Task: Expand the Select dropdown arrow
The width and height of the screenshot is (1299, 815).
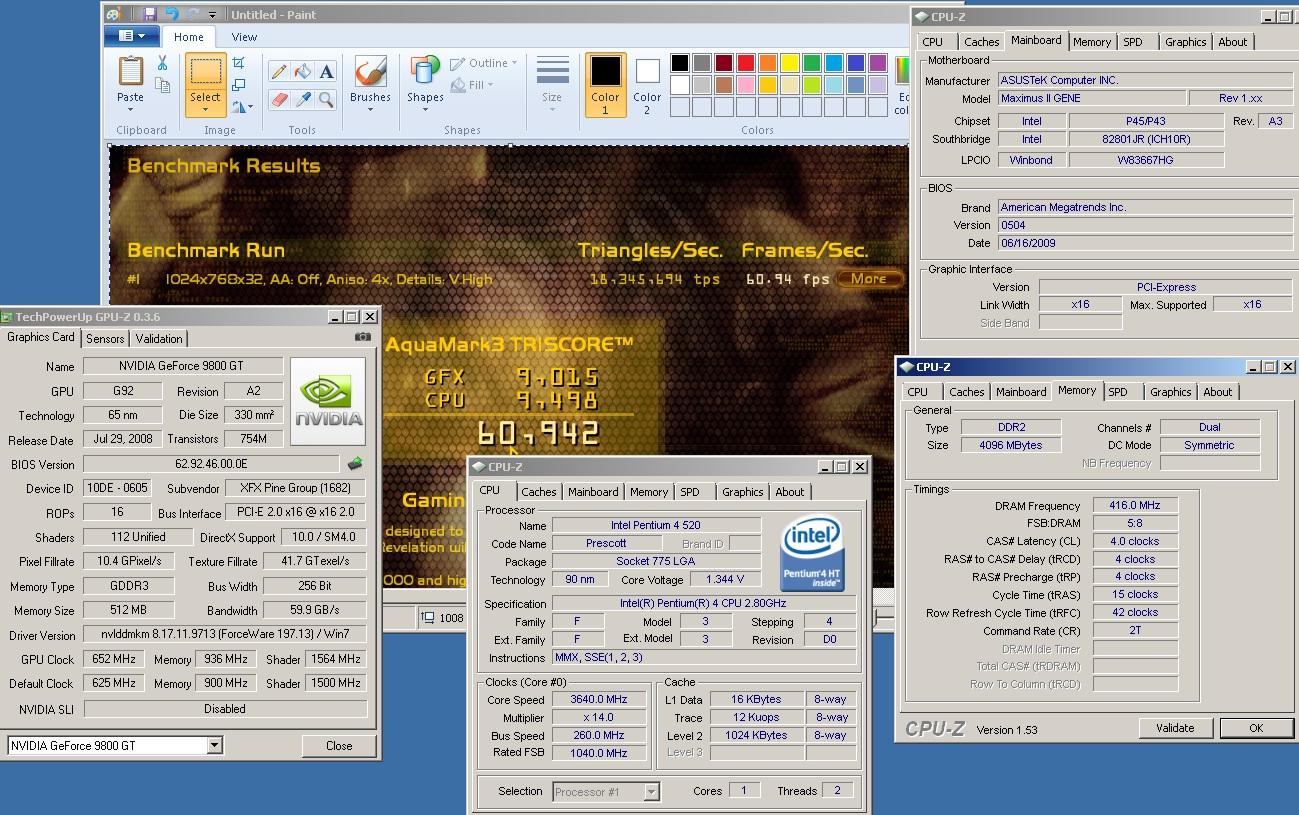Action: click(x=205, y=110)
